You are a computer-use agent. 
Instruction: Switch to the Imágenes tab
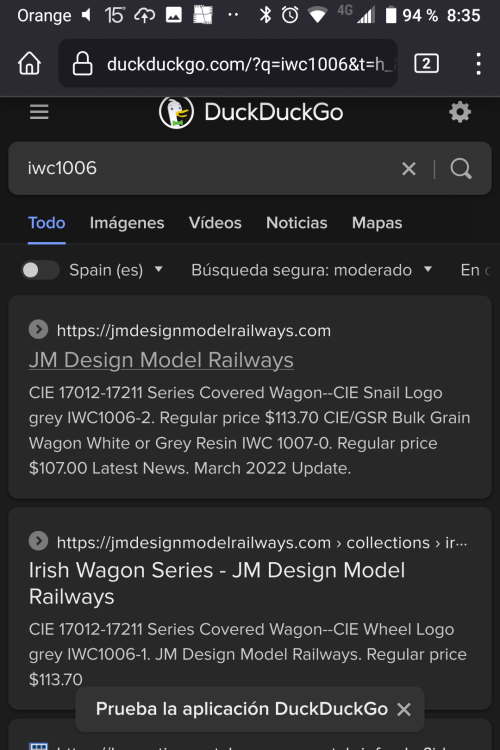[x=127, y=223]
